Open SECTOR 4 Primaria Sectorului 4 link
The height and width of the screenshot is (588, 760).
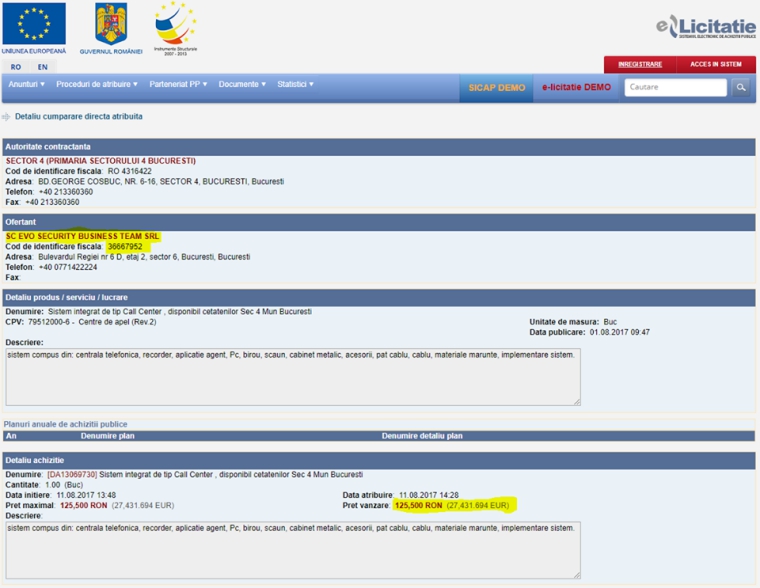click(x=101, y=161)
